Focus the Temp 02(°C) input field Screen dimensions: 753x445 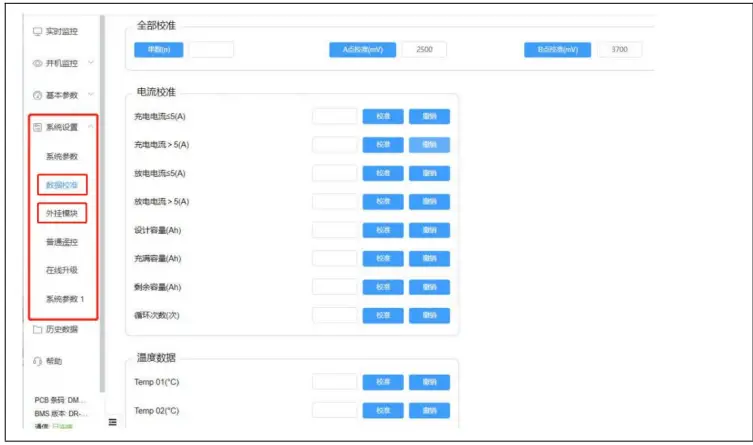point(335,410)
